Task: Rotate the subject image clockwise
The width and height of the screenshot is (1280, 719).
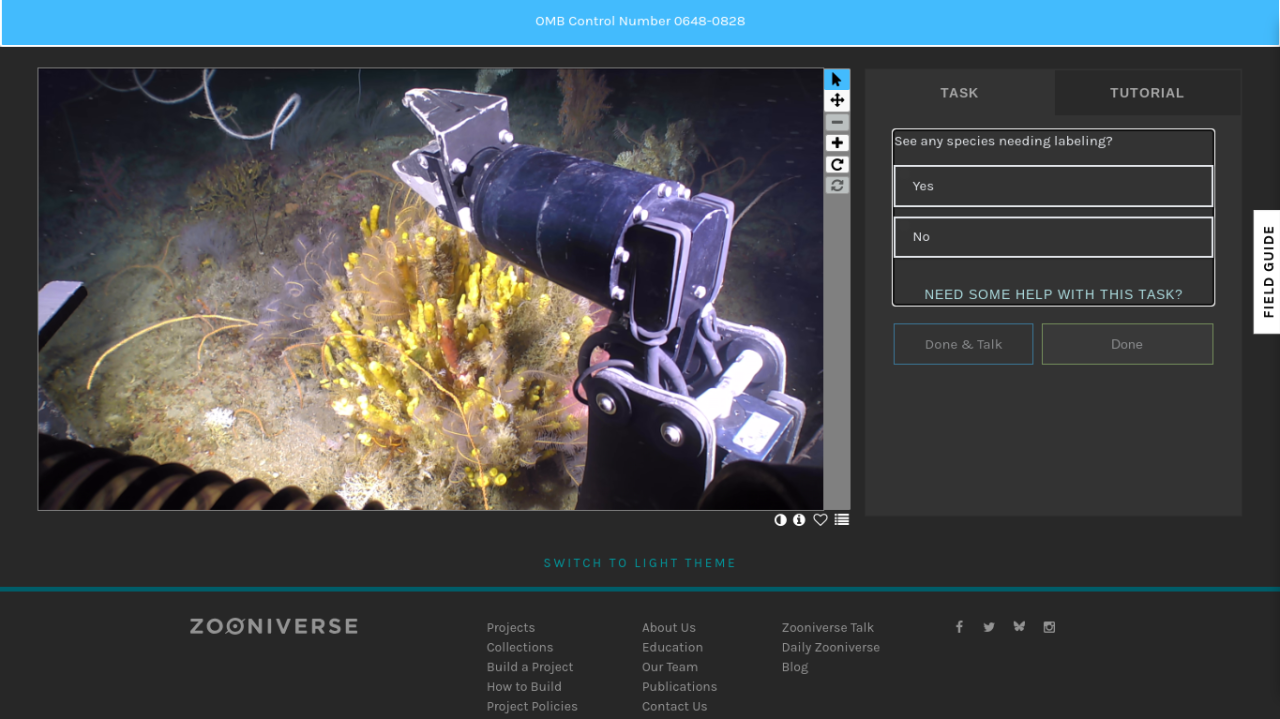Action: click(837, 164)
